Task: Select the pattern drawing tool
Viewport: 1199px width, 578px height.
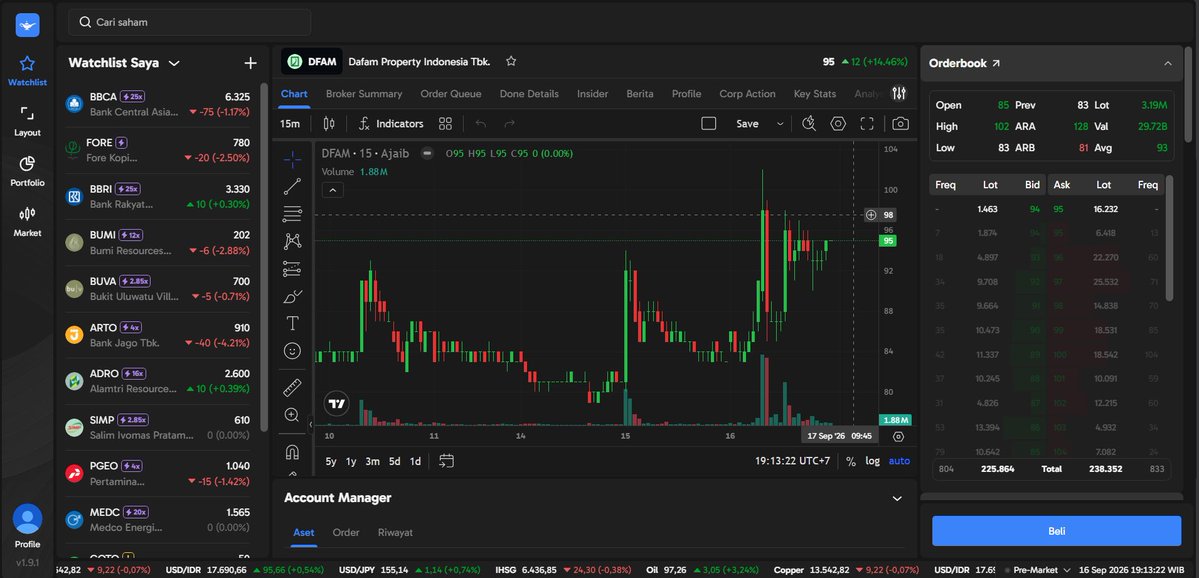Action: [x=292, y=241]
